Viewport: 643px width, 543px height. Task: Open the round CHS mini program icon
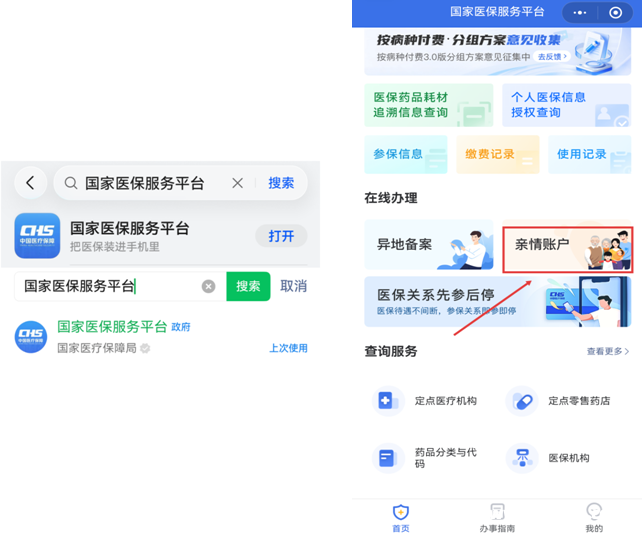pyautogui.click(x=31, y=337)
